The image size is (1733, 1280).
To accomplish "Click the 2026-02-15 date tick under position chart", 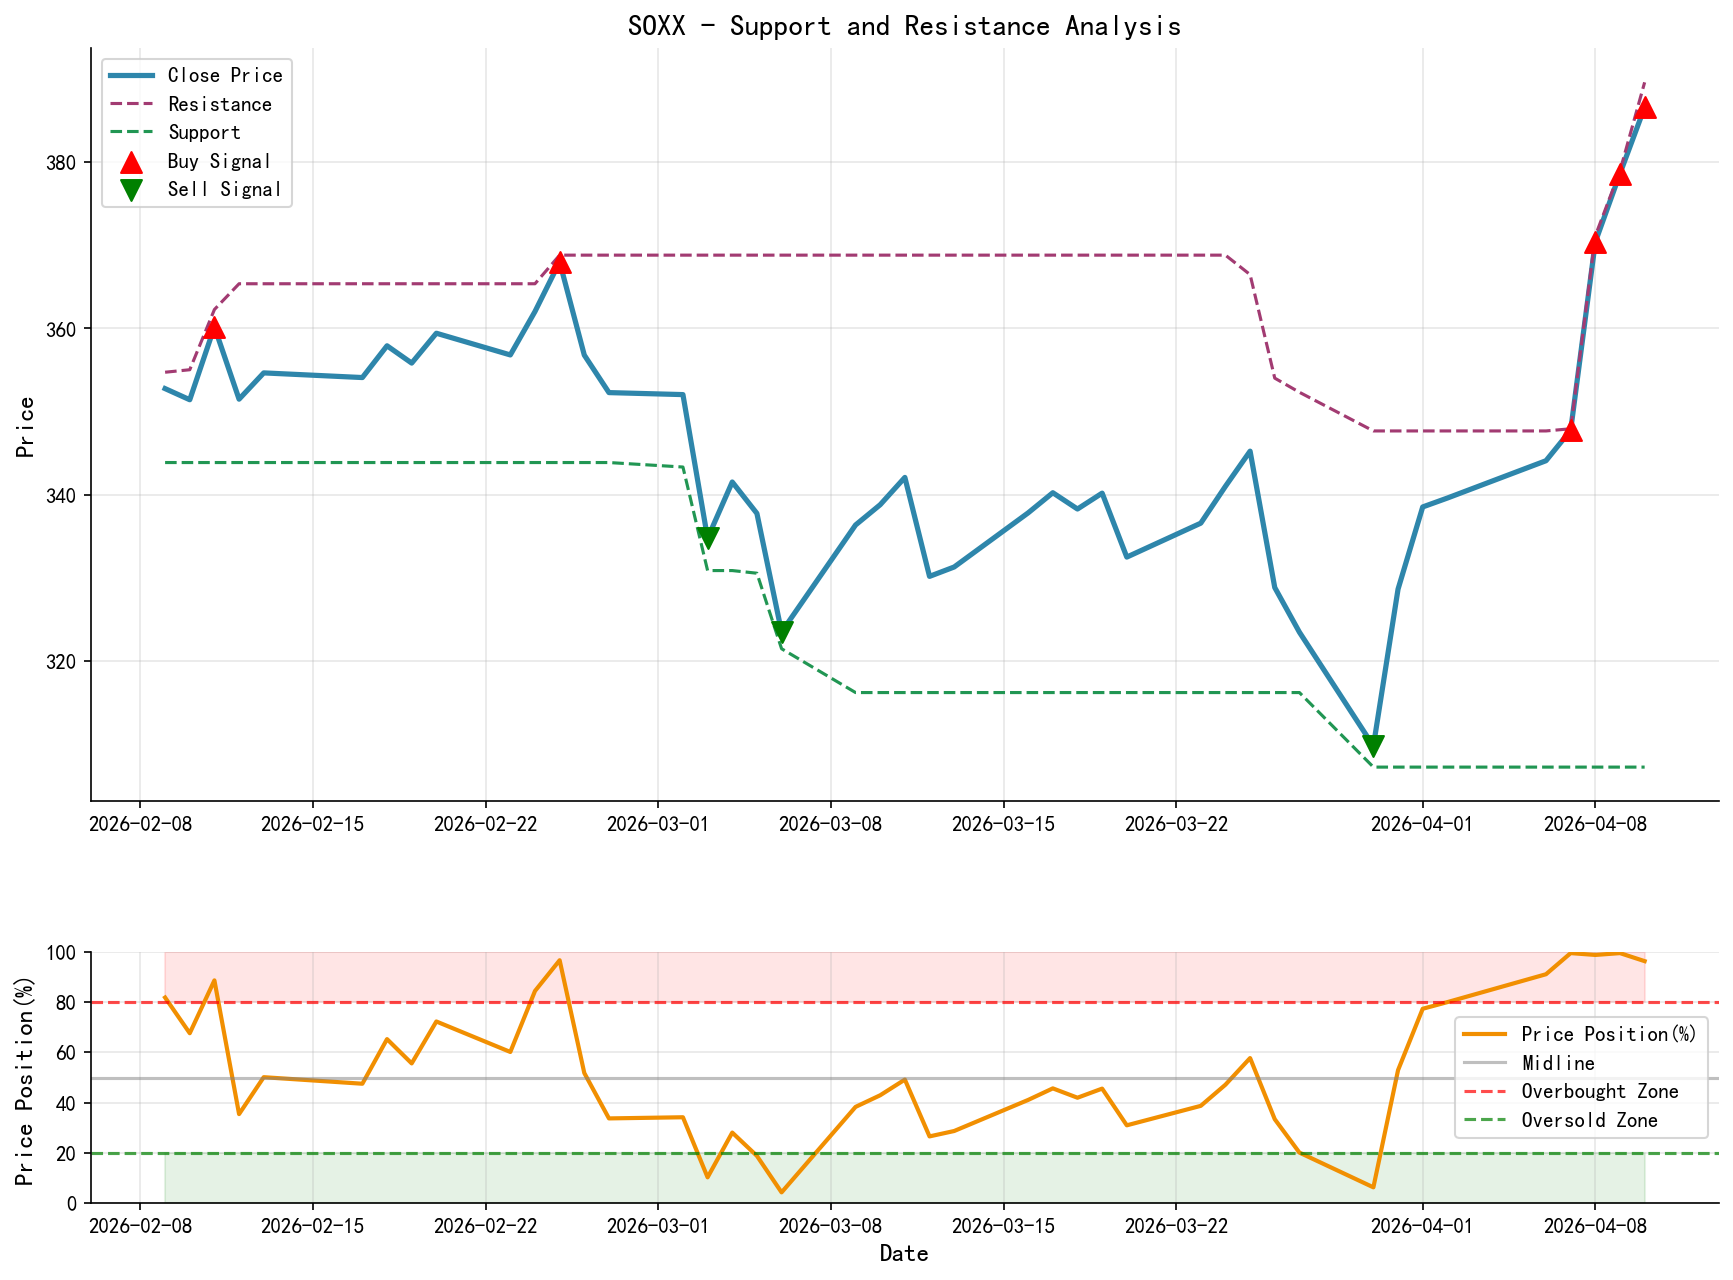I will (312, 1224).
